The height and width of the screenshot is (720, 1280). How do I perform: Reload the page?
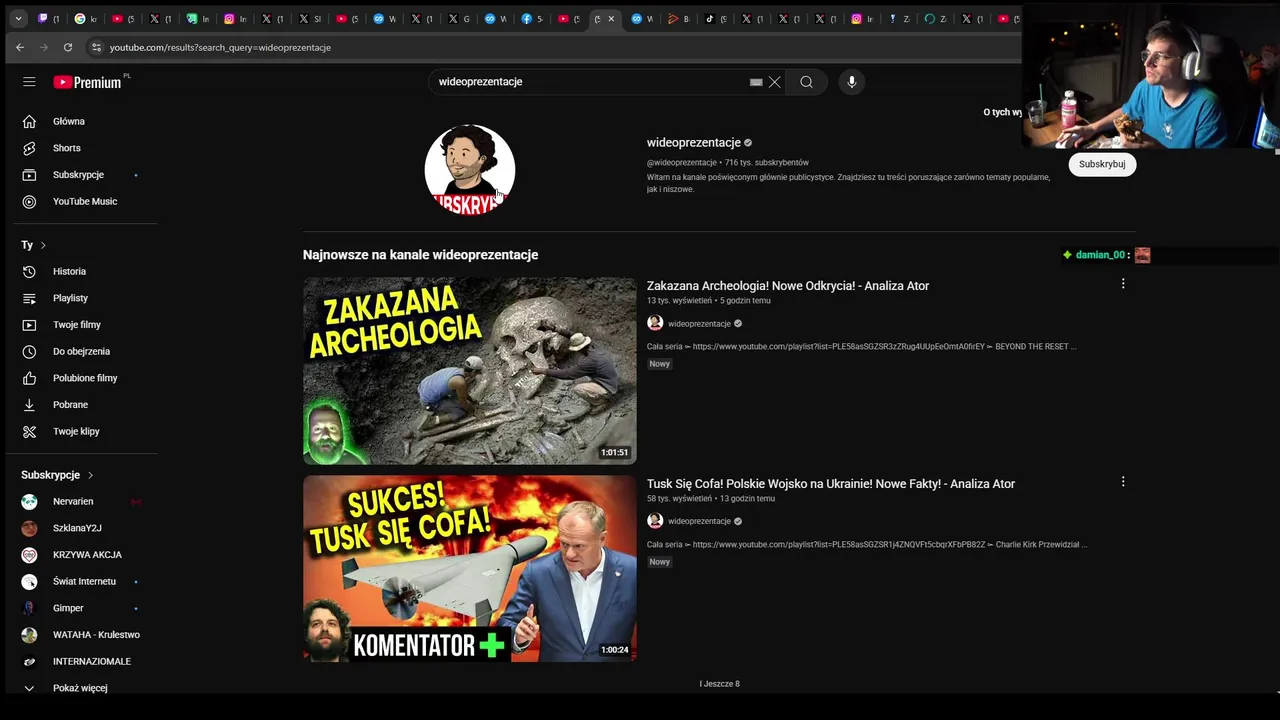68,47
